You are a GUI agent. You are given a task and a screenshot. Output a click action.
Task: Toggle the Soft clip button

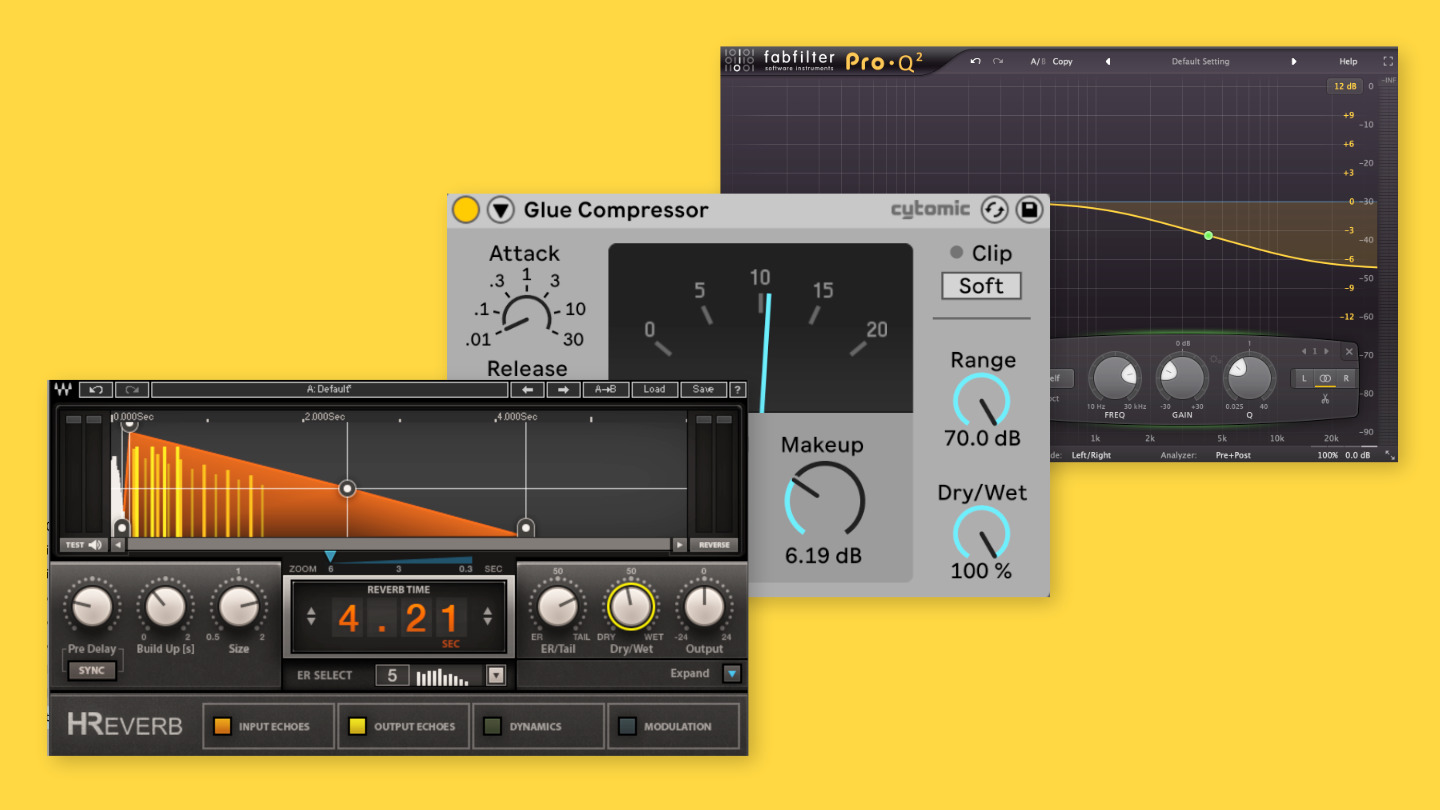coord(981,286)
